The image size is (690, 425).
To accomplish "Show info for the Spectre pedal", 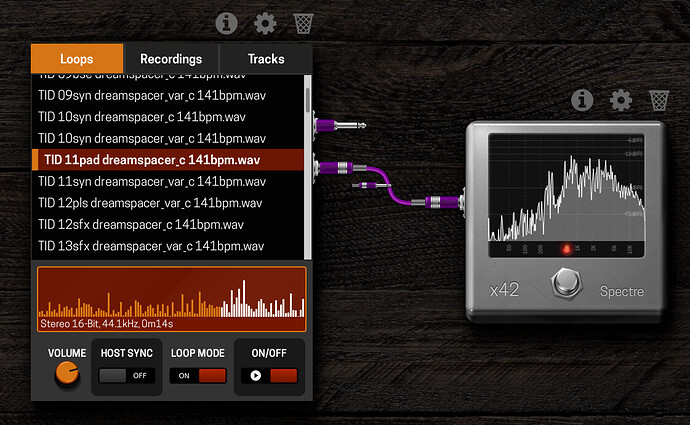I will coord(582,100).
